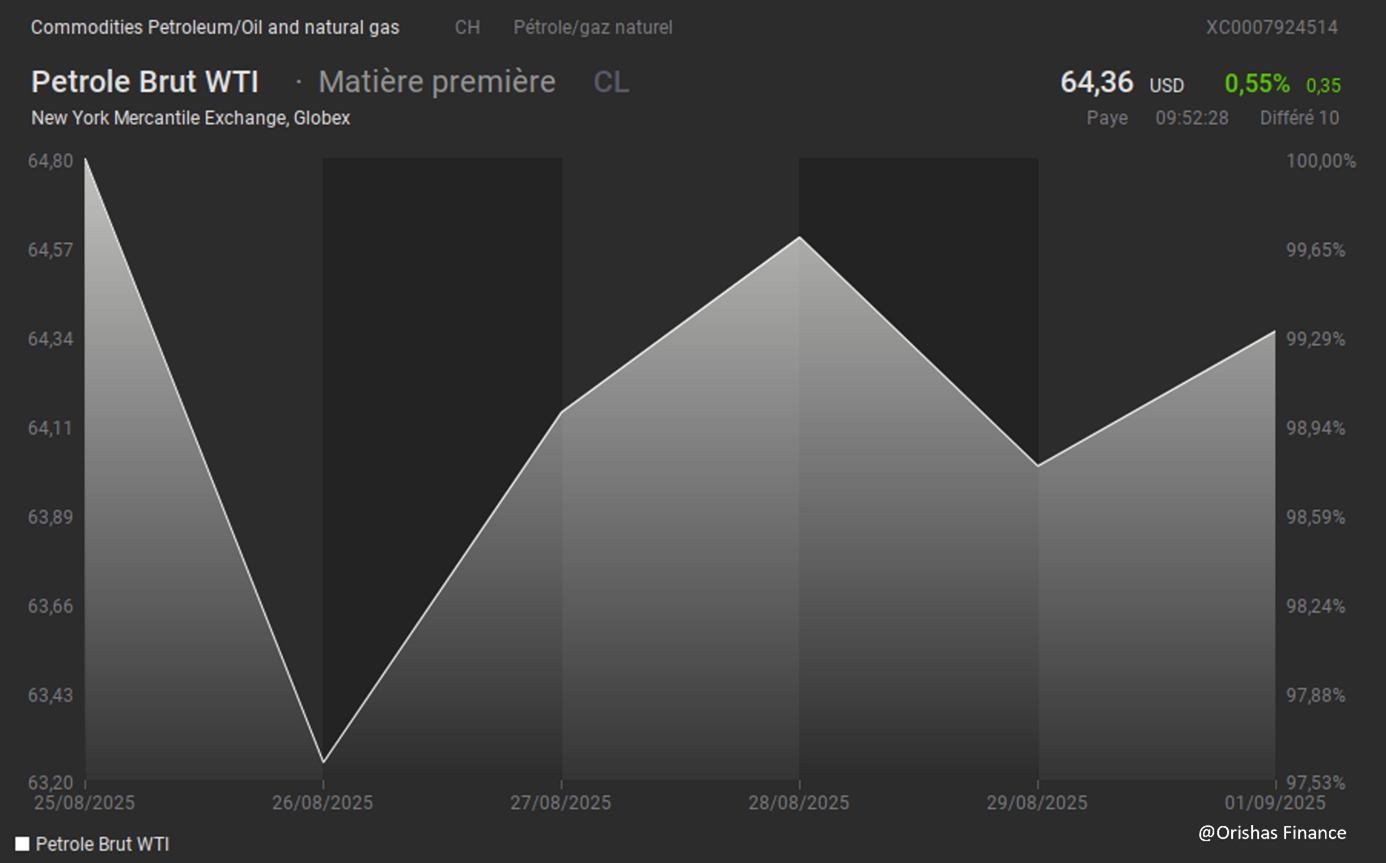Viewport: 1386px width, 863px height.
Task: Click the 01/09/2025 date axis label
Action: click(1275, 803)
